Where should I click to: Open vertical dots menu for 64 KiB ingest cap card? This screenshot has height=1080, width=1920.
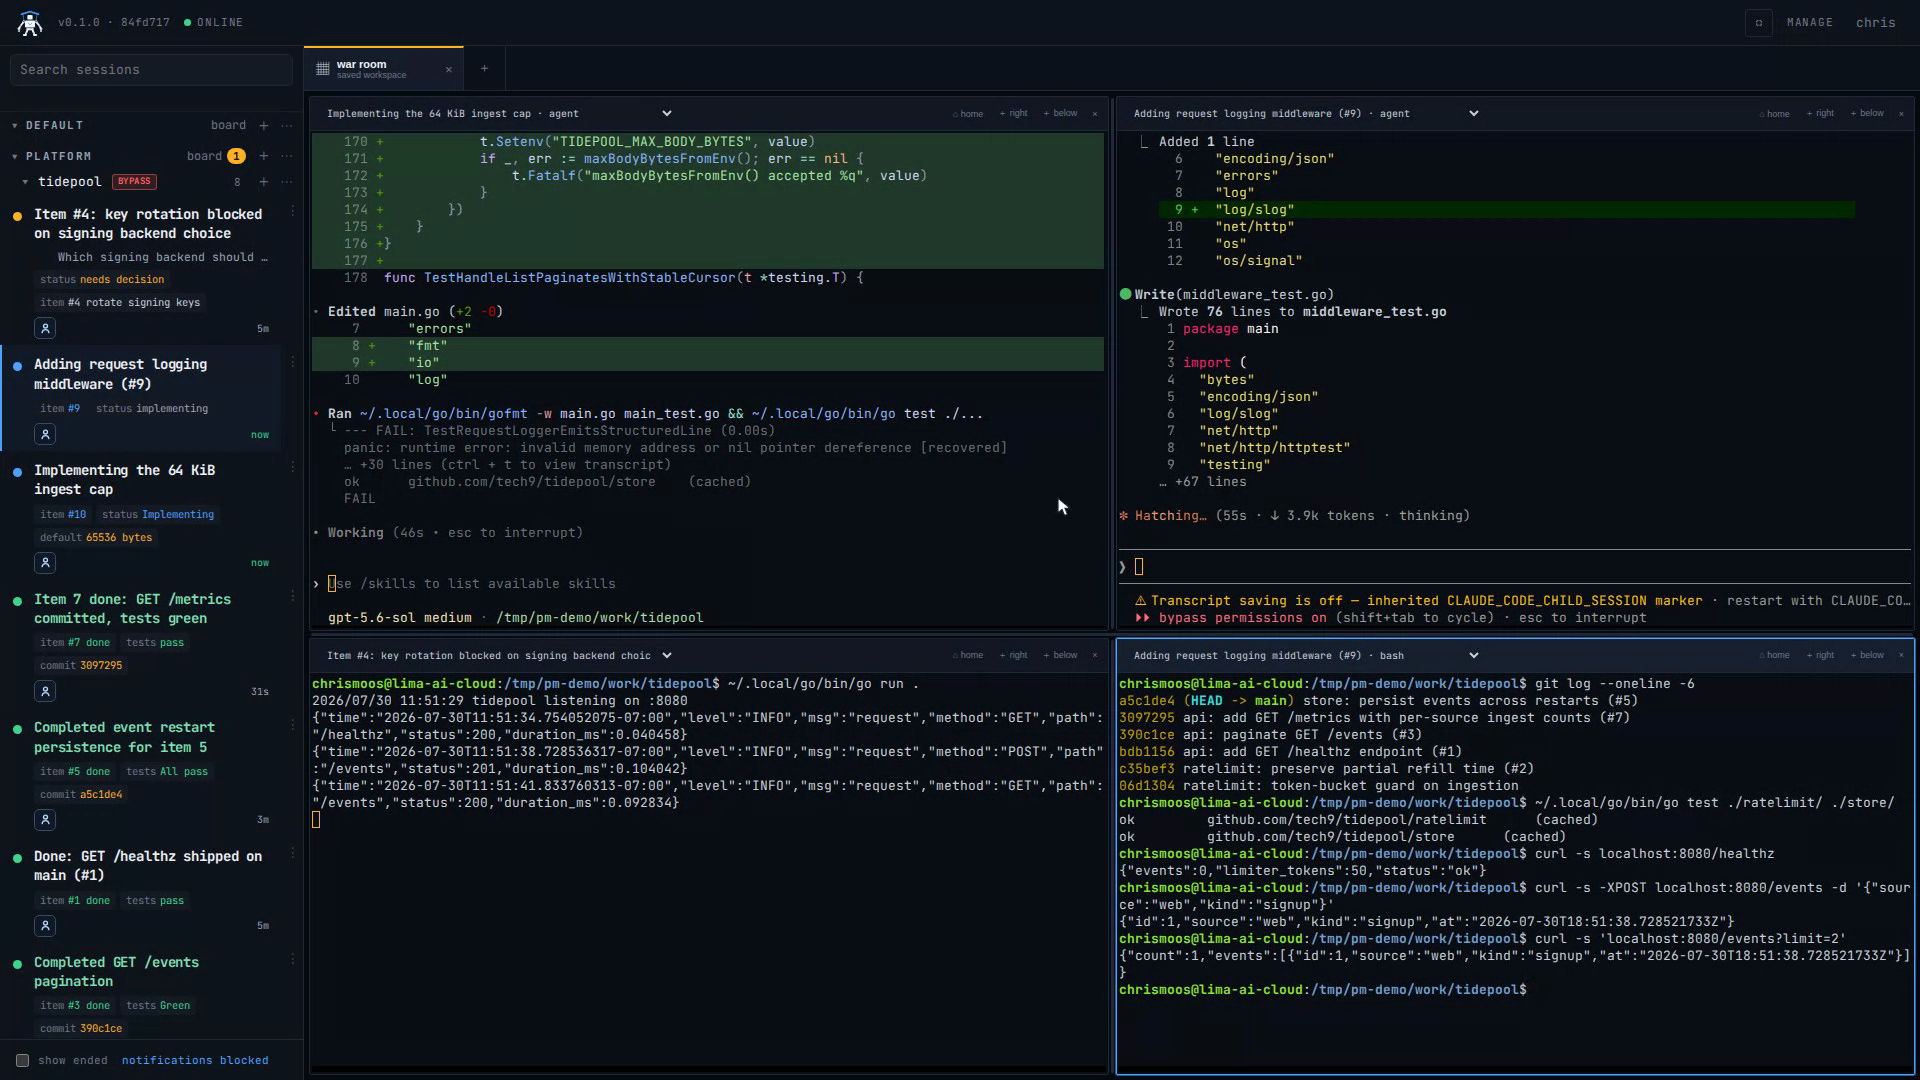(x=293, y=468)
